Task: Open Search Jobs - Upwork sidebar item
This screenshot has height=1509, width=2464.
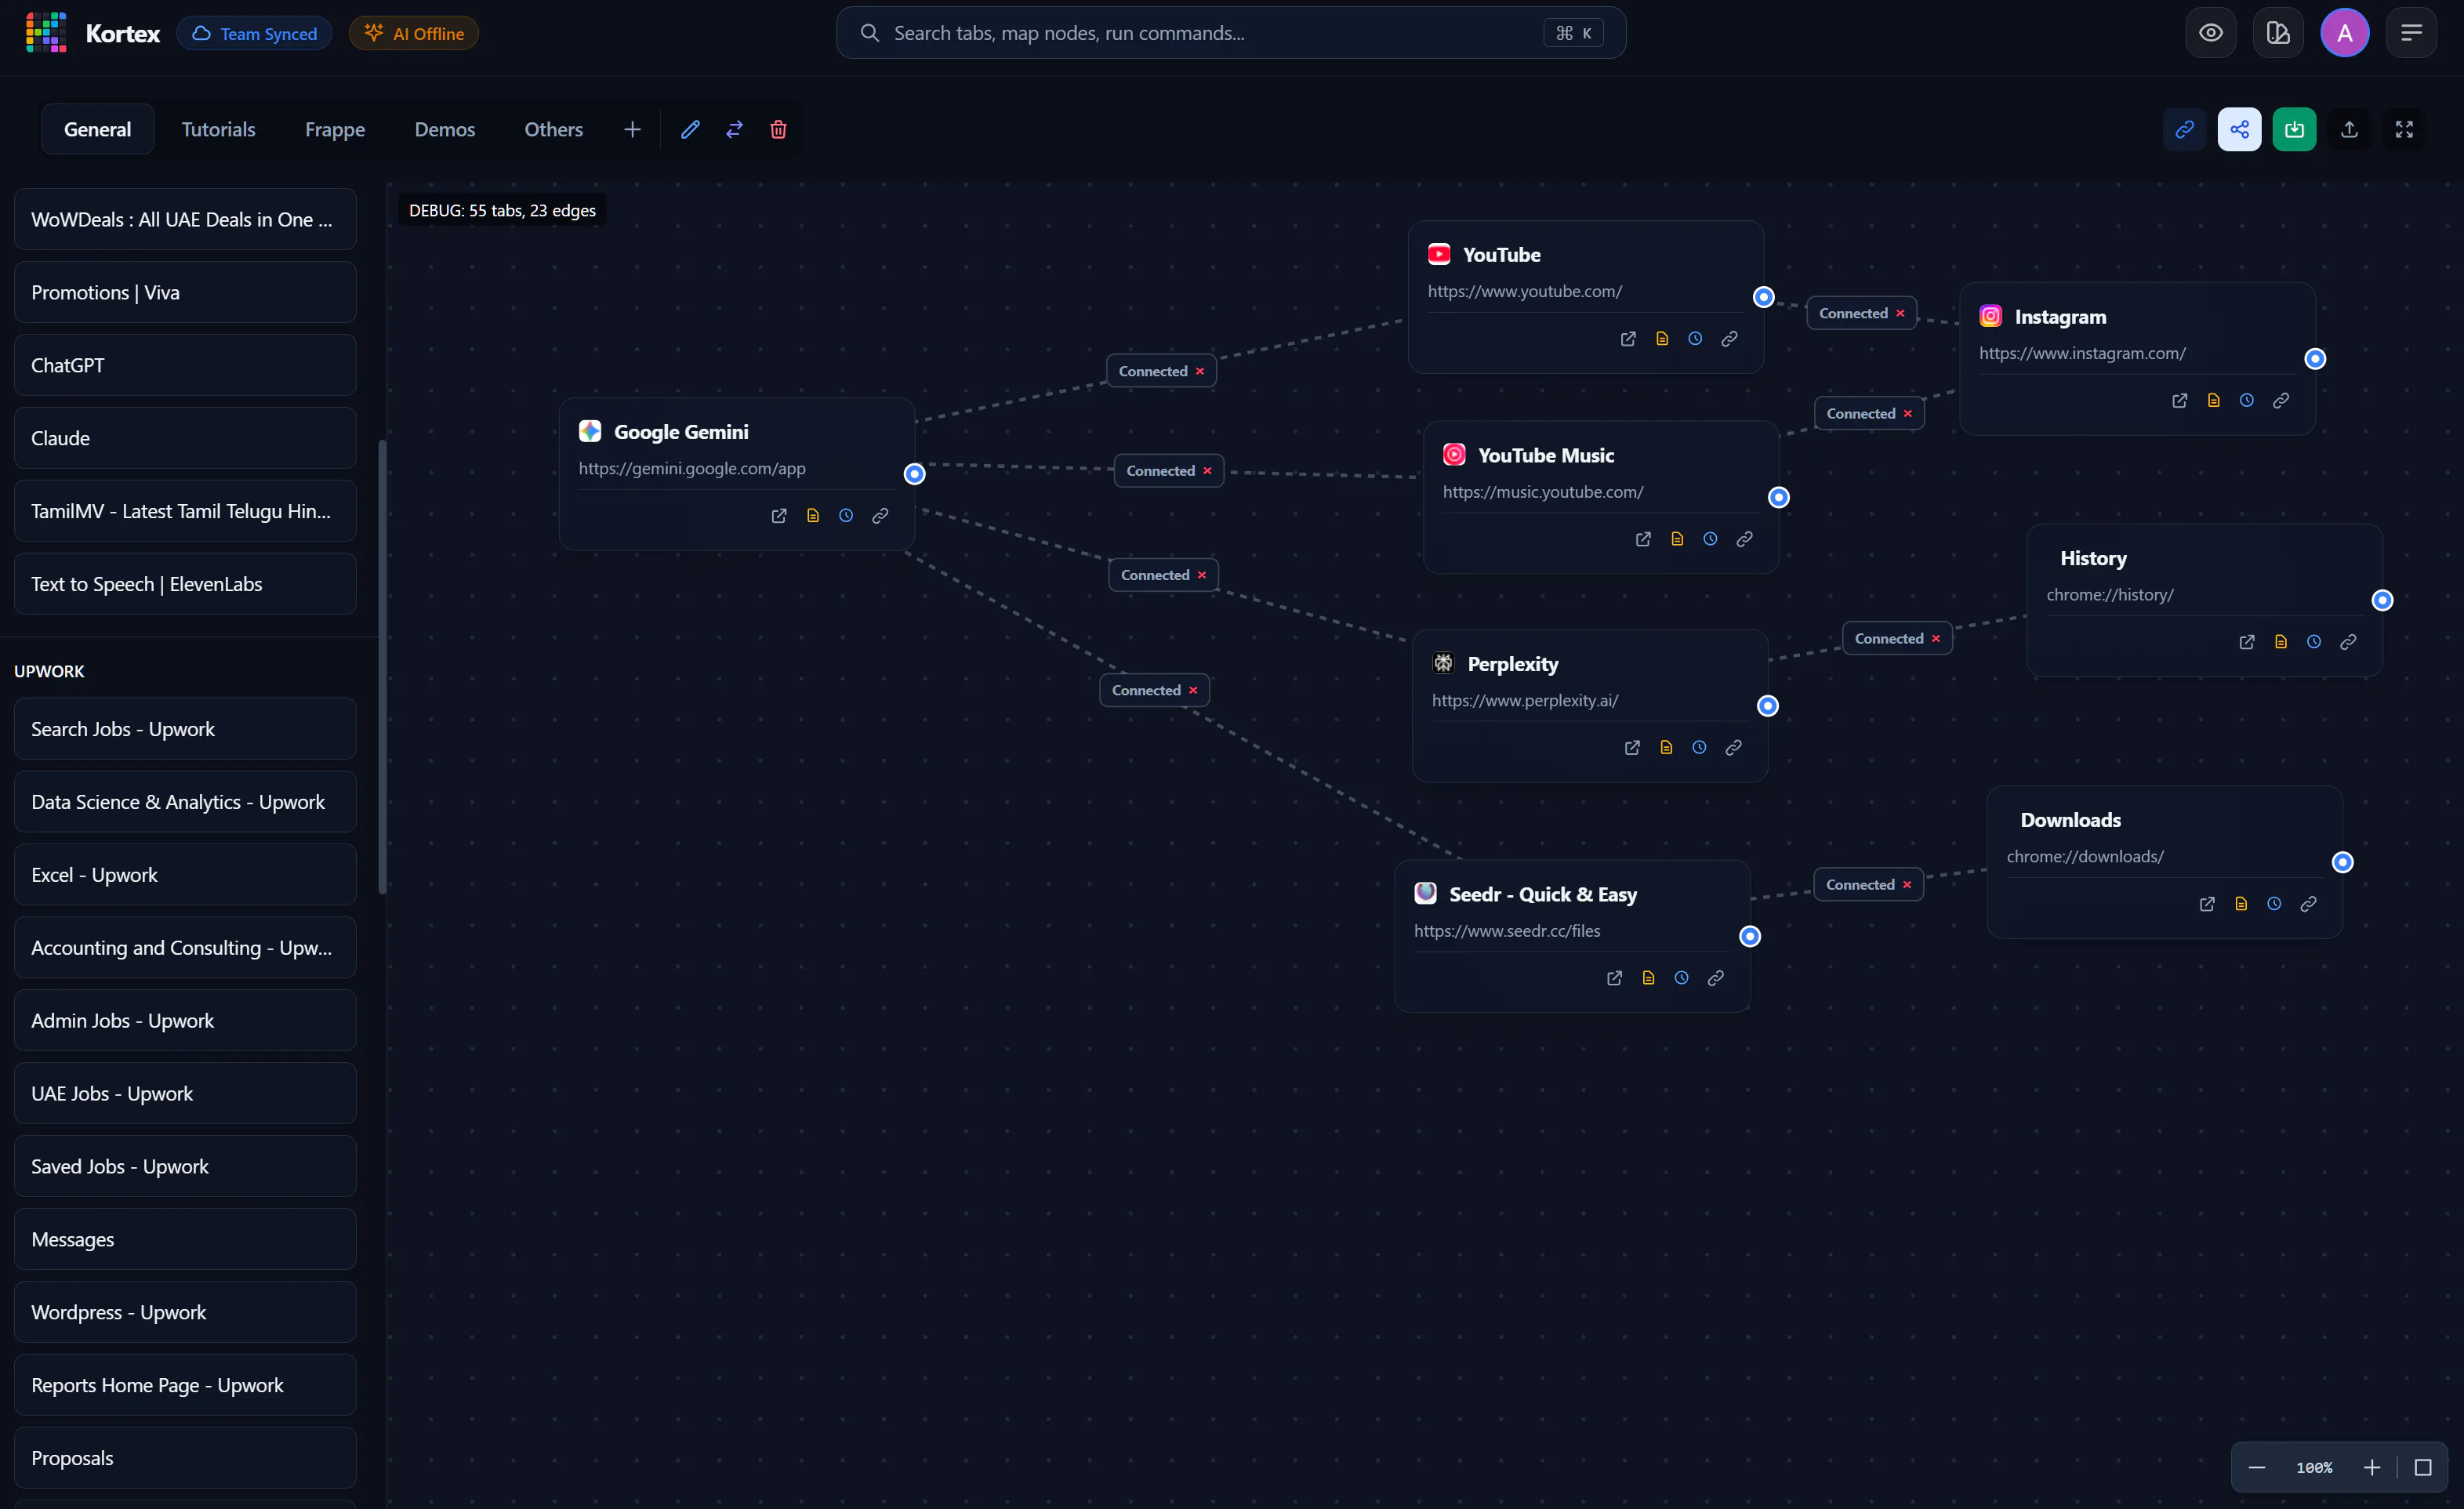Action: [x=185, y=729]
